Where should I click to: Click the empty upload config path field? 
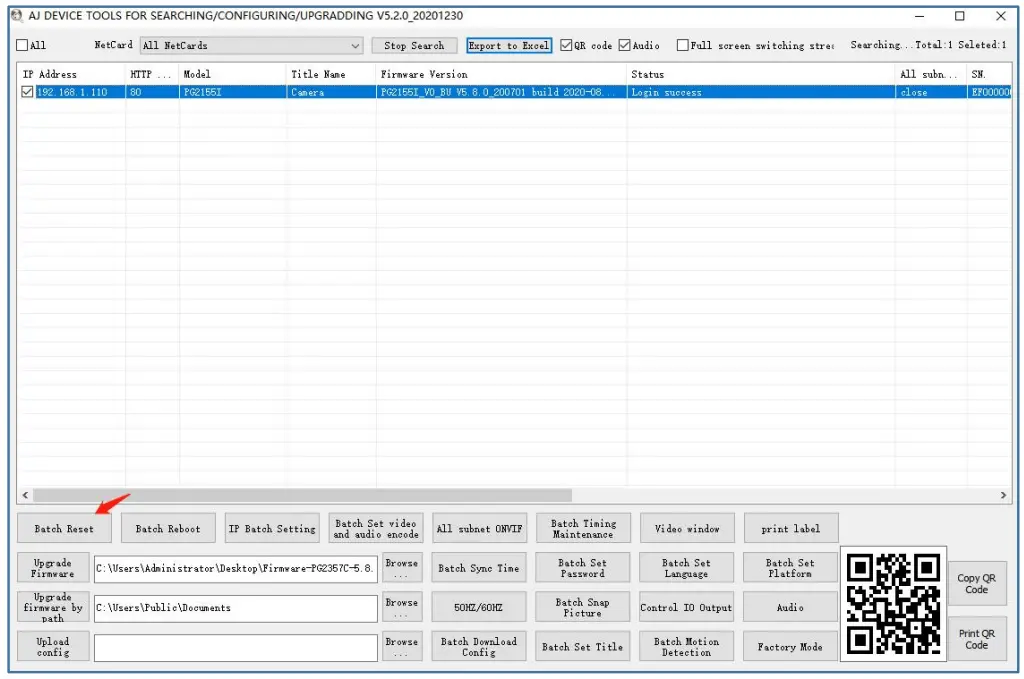click(236, 648)
